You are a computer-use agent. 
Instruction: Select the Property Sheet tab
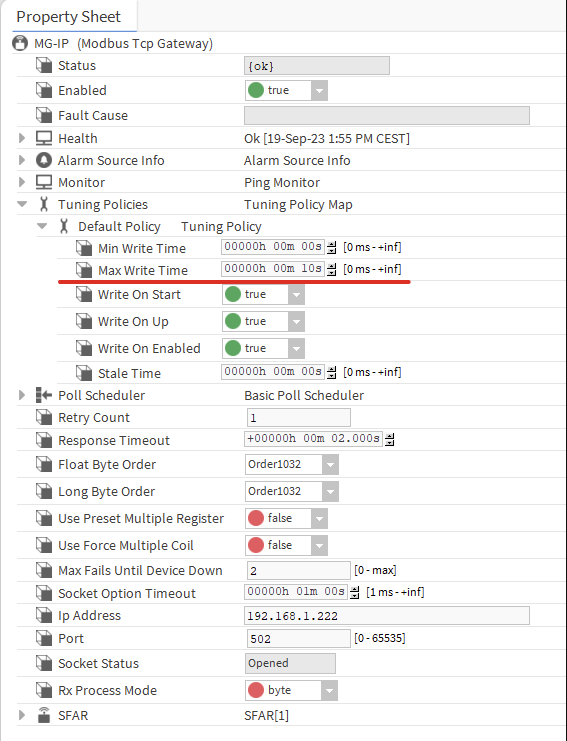pyautogui.click(x=69, y=17)
